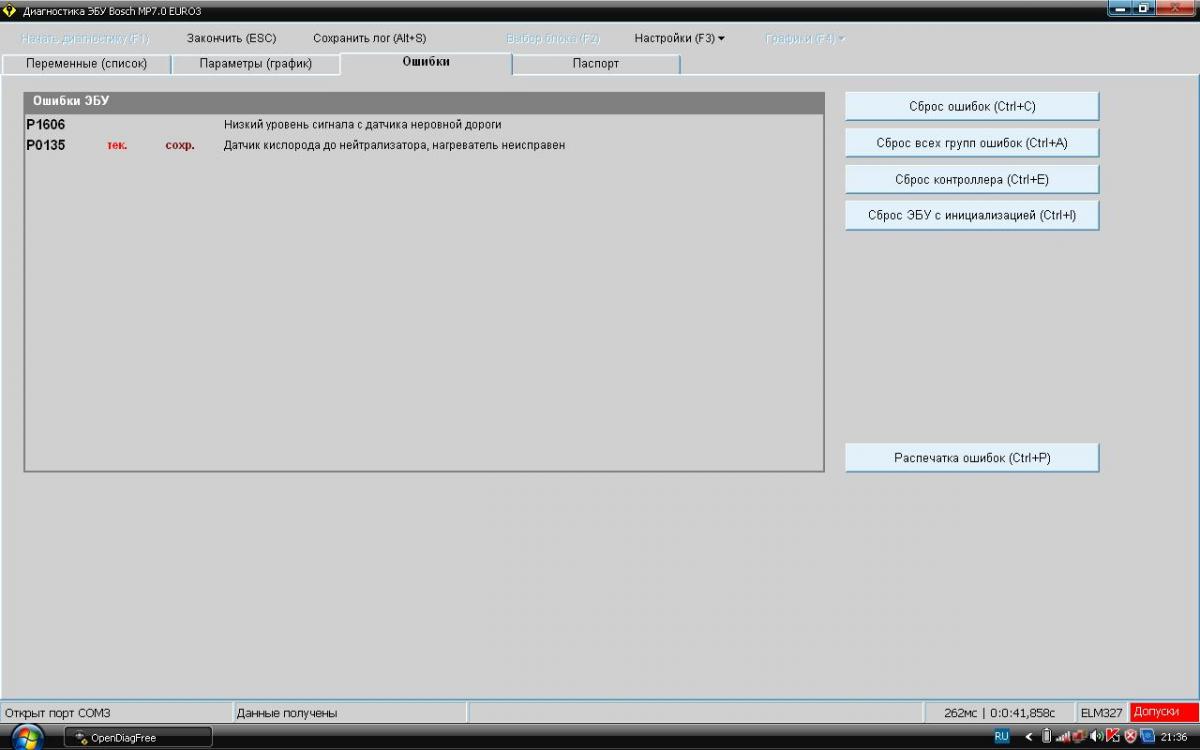This screenshot has height=750, width=1200.
Task: Click Сброс ошибок (Ctrl+C) button
Action: coord(972,106)
